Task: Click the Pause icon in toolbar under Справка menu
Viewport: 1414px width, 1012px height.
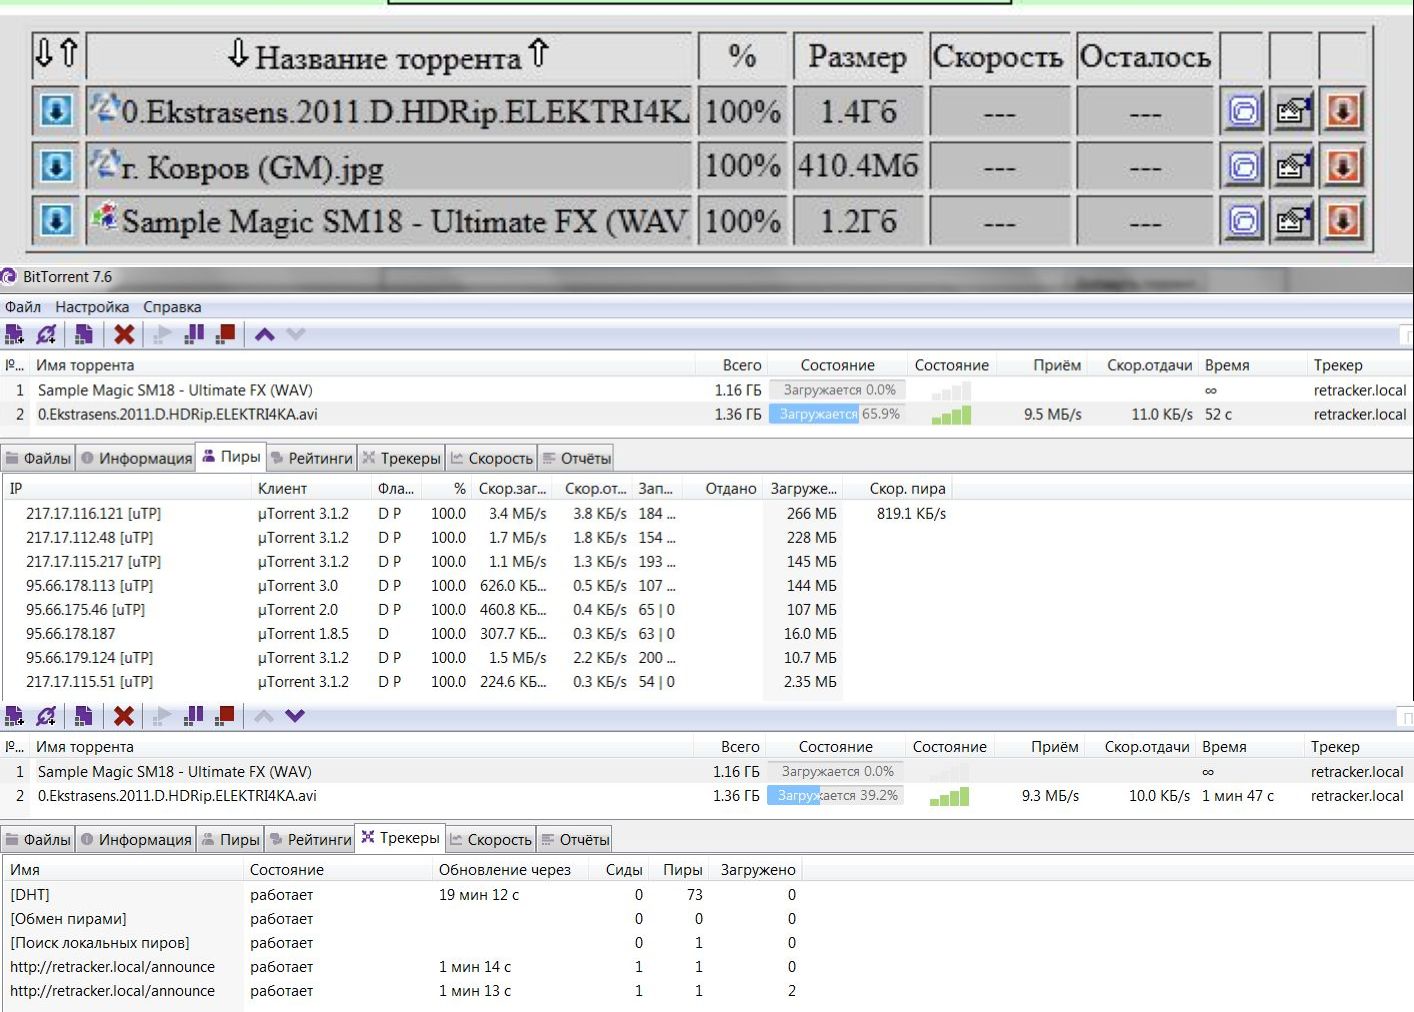Action: point(194,334)
